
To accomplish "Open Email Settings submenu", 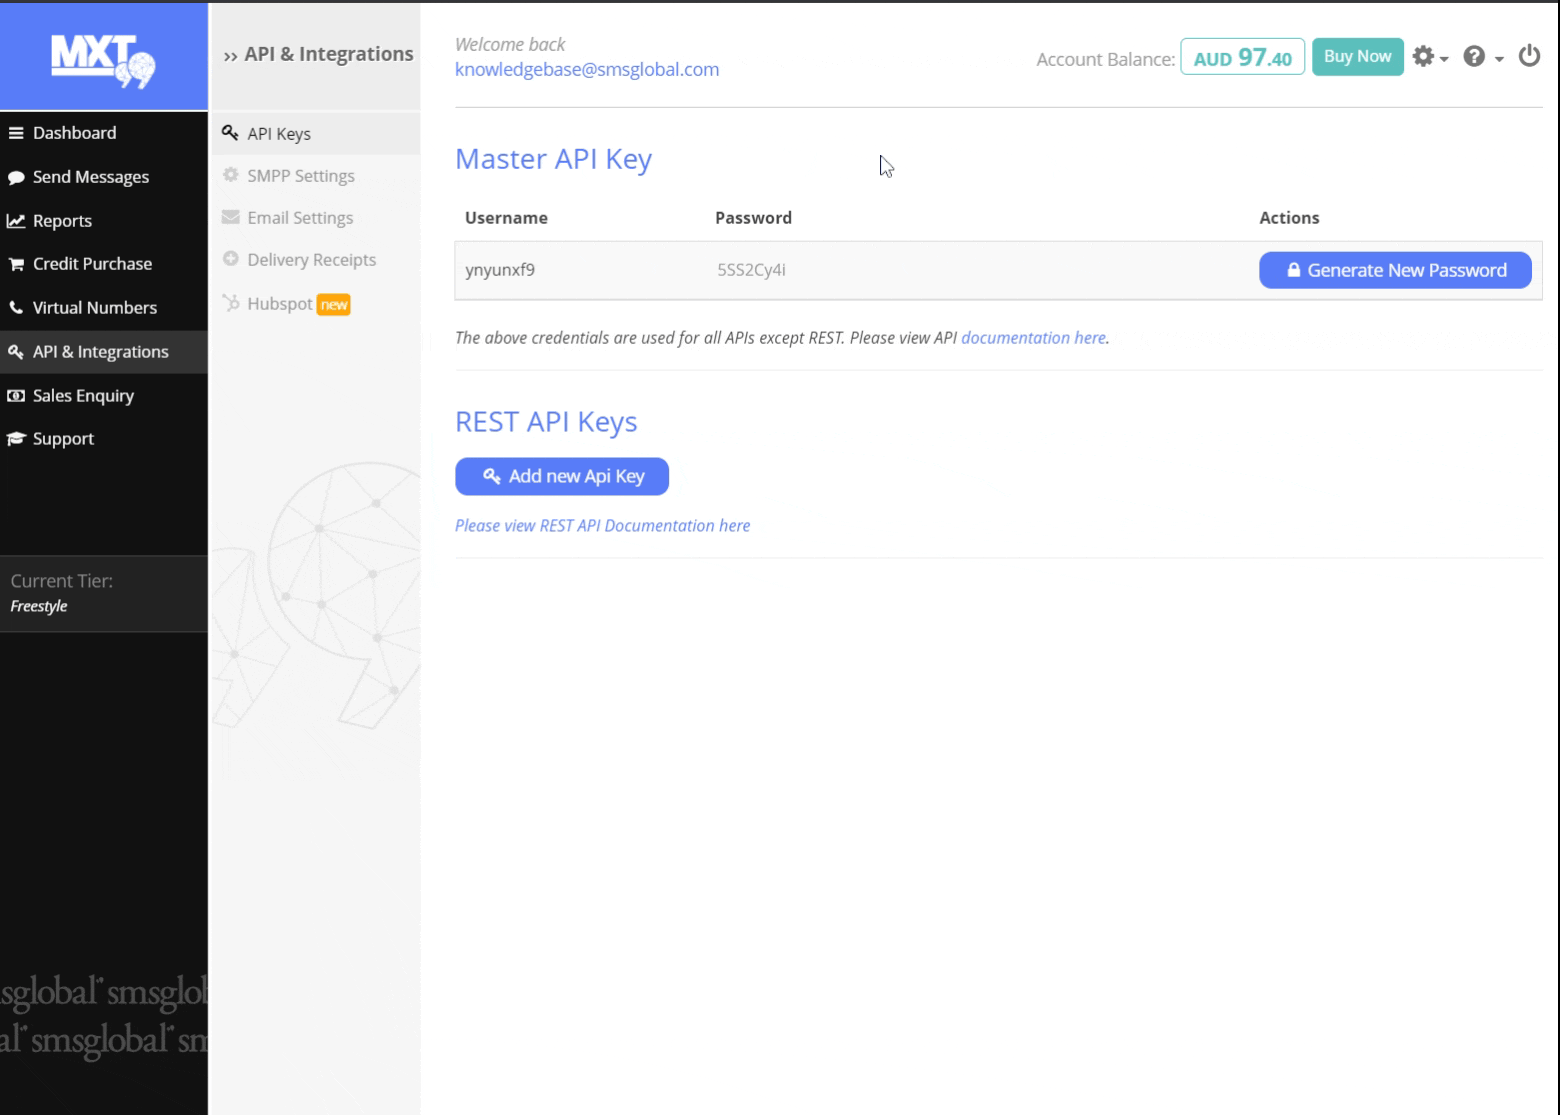I will pyautogui.click(x=300, y=218).
